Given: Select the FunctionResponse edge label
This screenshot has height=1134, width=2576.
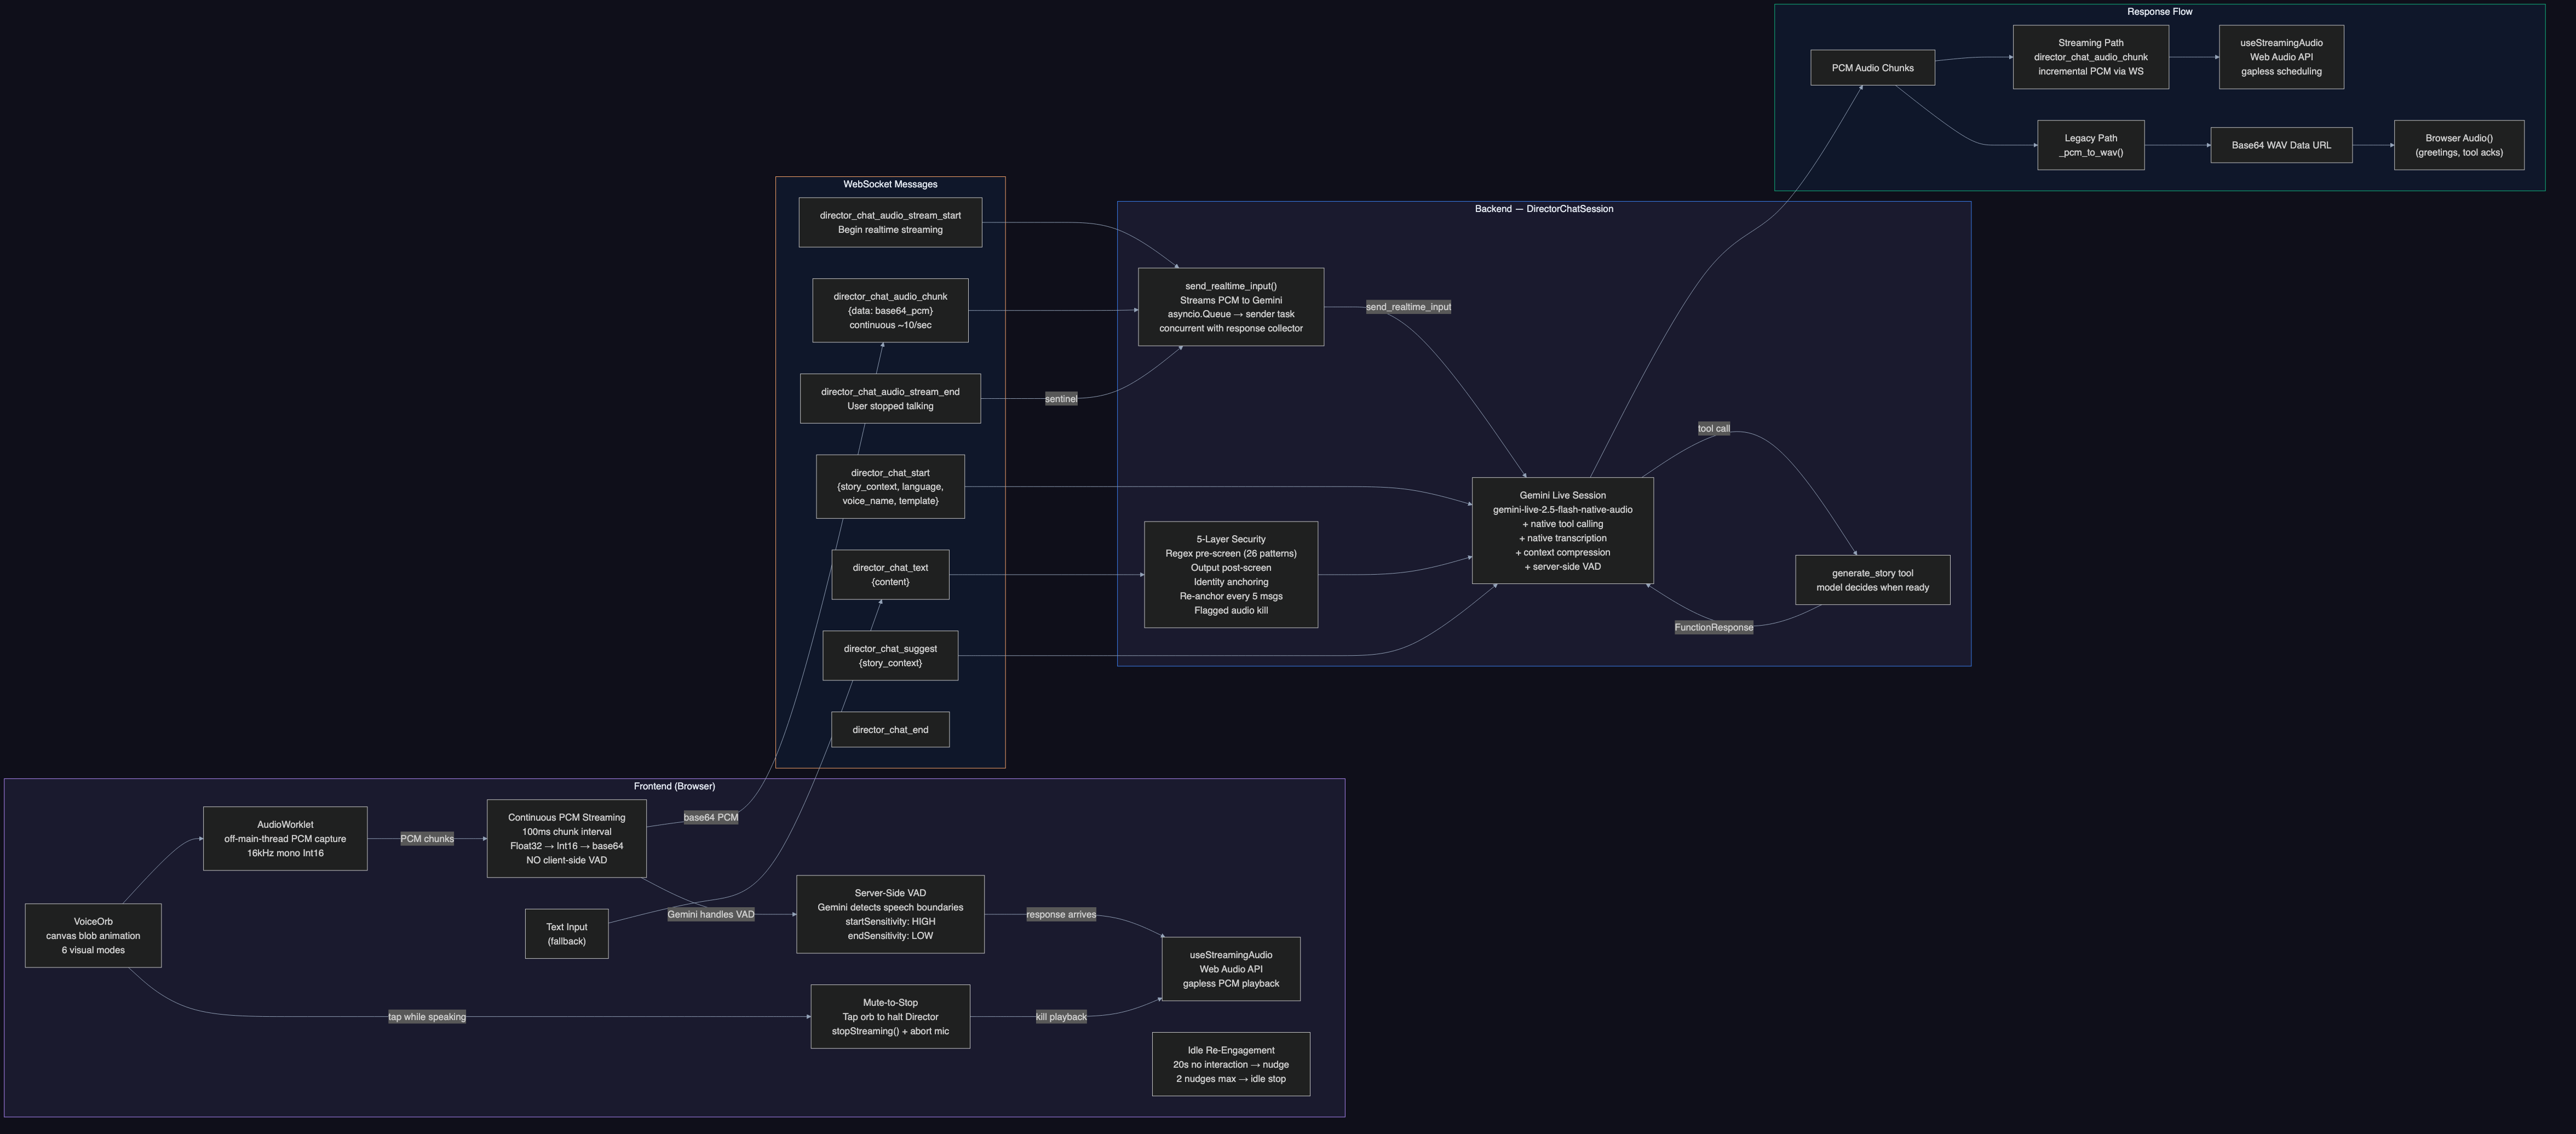Looking at the screenshot, I should coord(1713,627).
